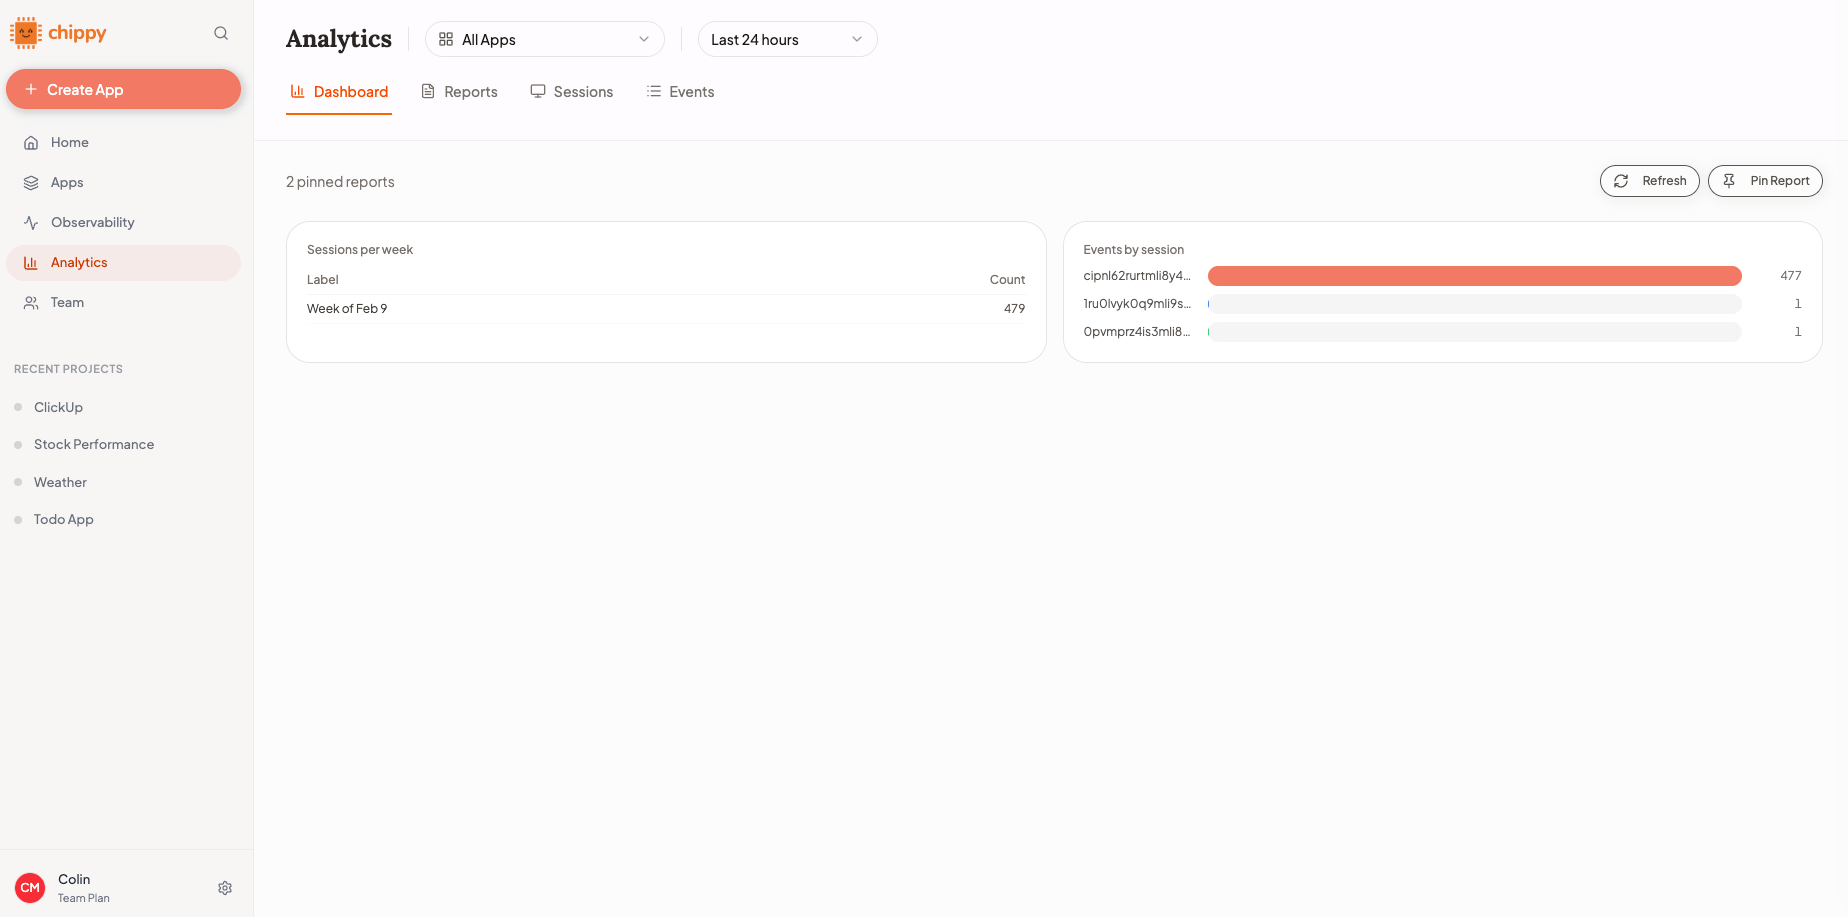
Task: Click the Refresh button label
Action: (1664, 181)
